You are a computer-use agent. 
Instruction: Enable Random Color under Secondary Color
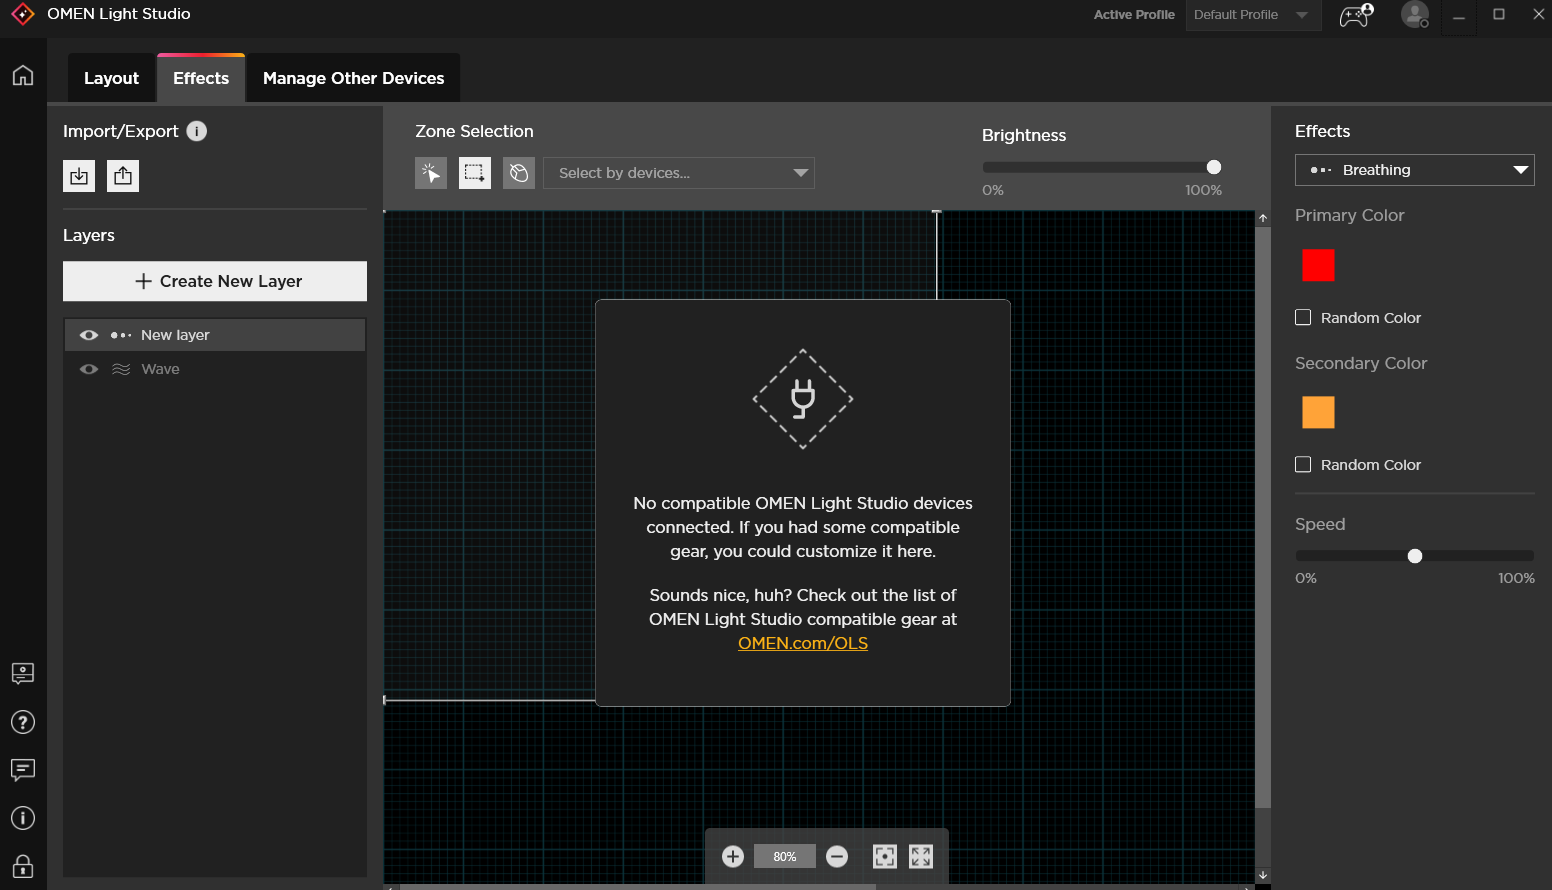pos(1303,464)
